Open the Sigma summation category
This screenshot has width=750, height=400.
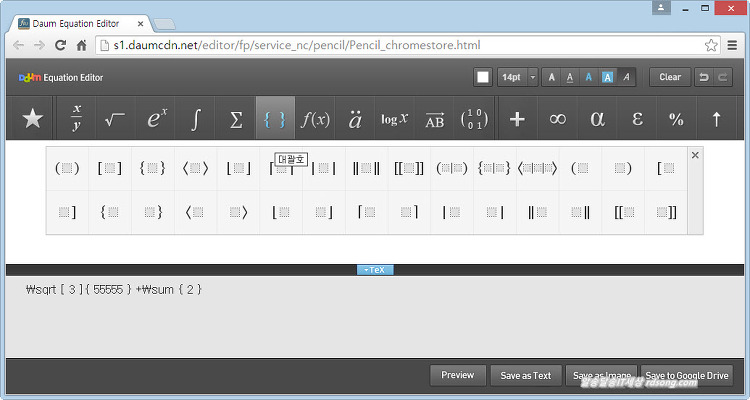(x=236, y=119)
